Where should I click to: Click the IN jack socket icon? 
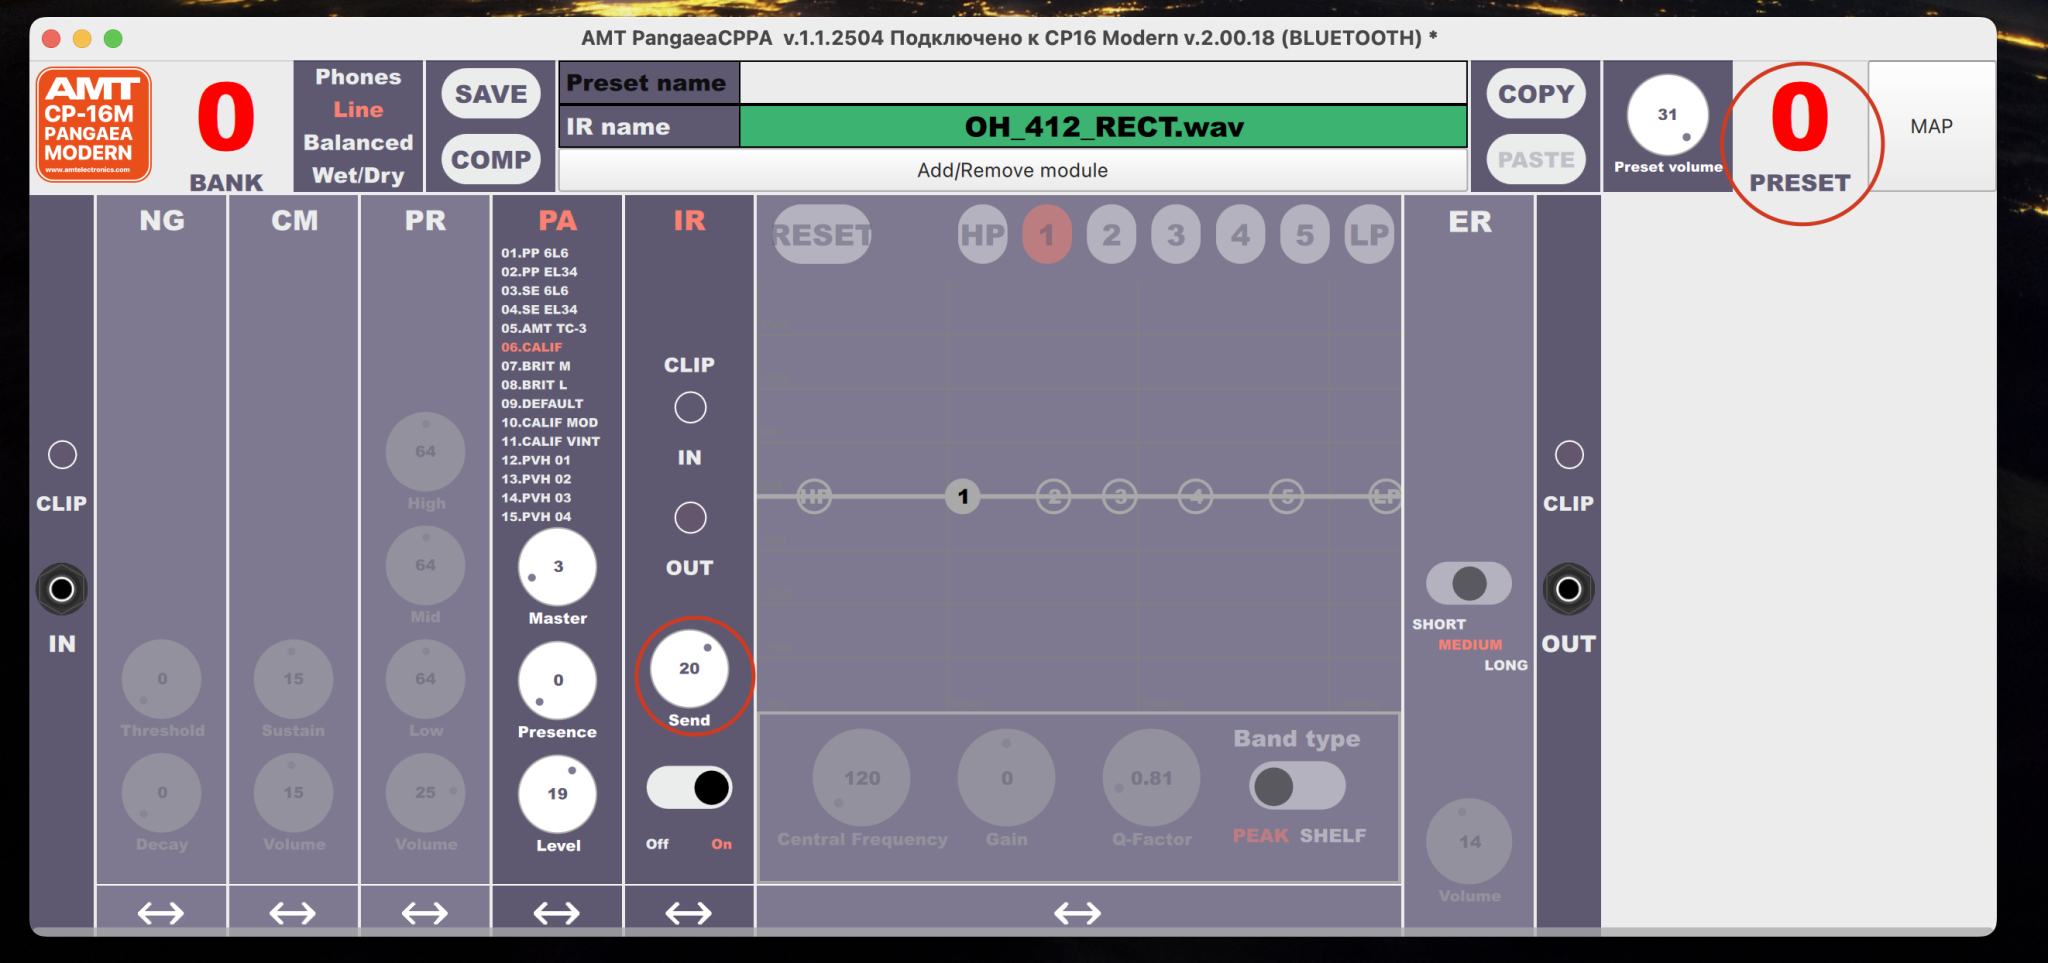click(x=62, y=589)
